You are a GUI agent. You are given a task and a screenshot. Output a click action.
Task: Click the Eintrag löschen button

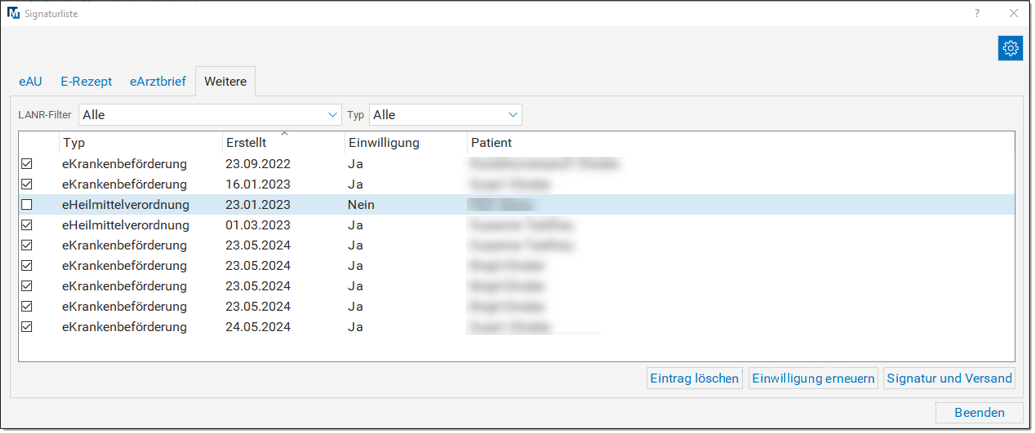click(695, 379)
